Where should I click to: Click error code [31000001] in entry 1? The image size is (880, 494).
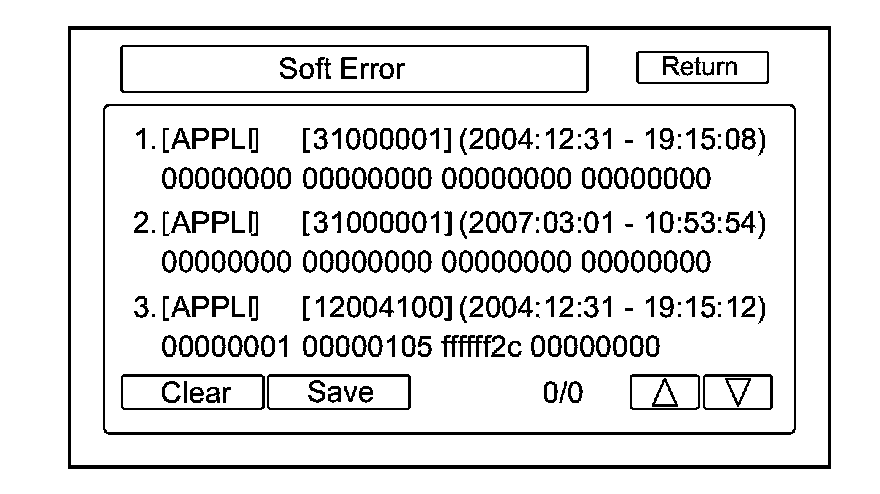coord(377,140)
